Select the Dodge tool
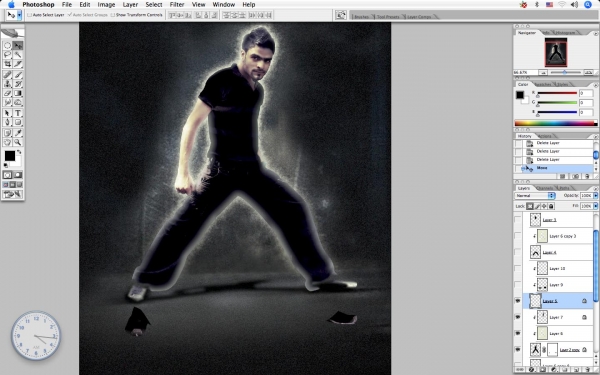 pyautogui.click(x=18, y=102)
